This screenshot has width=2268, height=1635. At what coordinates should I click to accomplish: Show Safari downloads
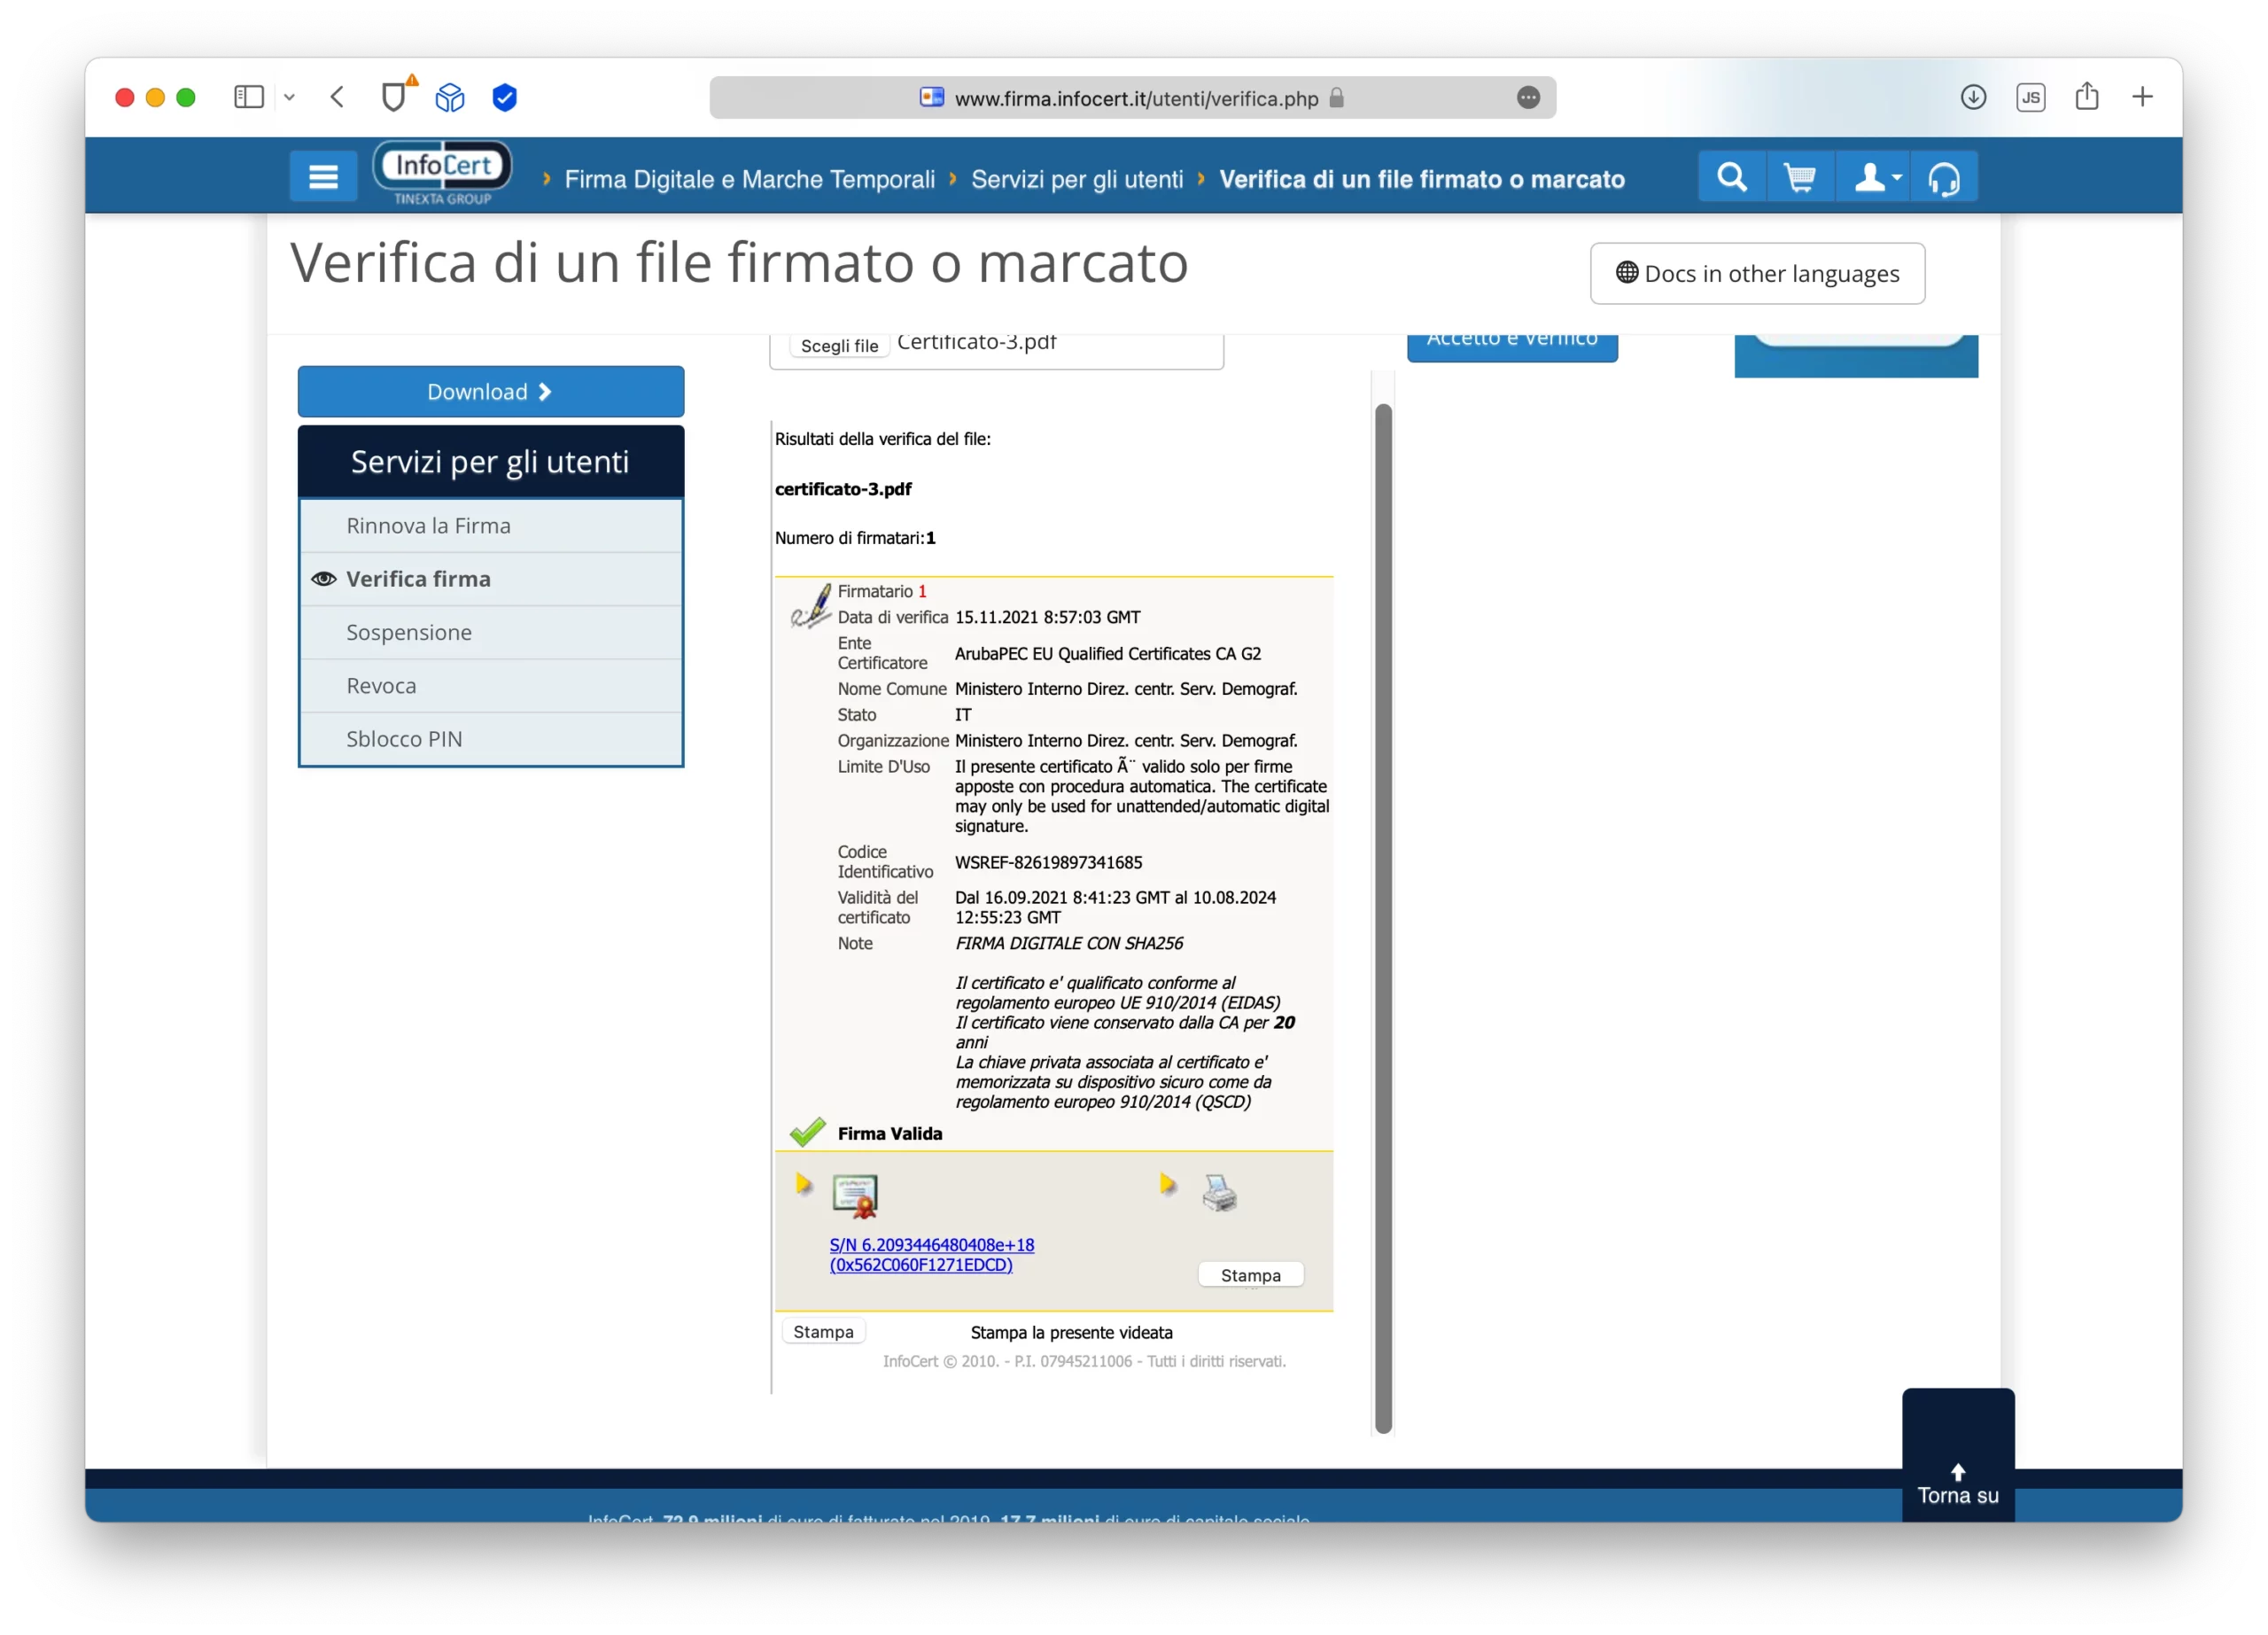(x=1973, y=97)
